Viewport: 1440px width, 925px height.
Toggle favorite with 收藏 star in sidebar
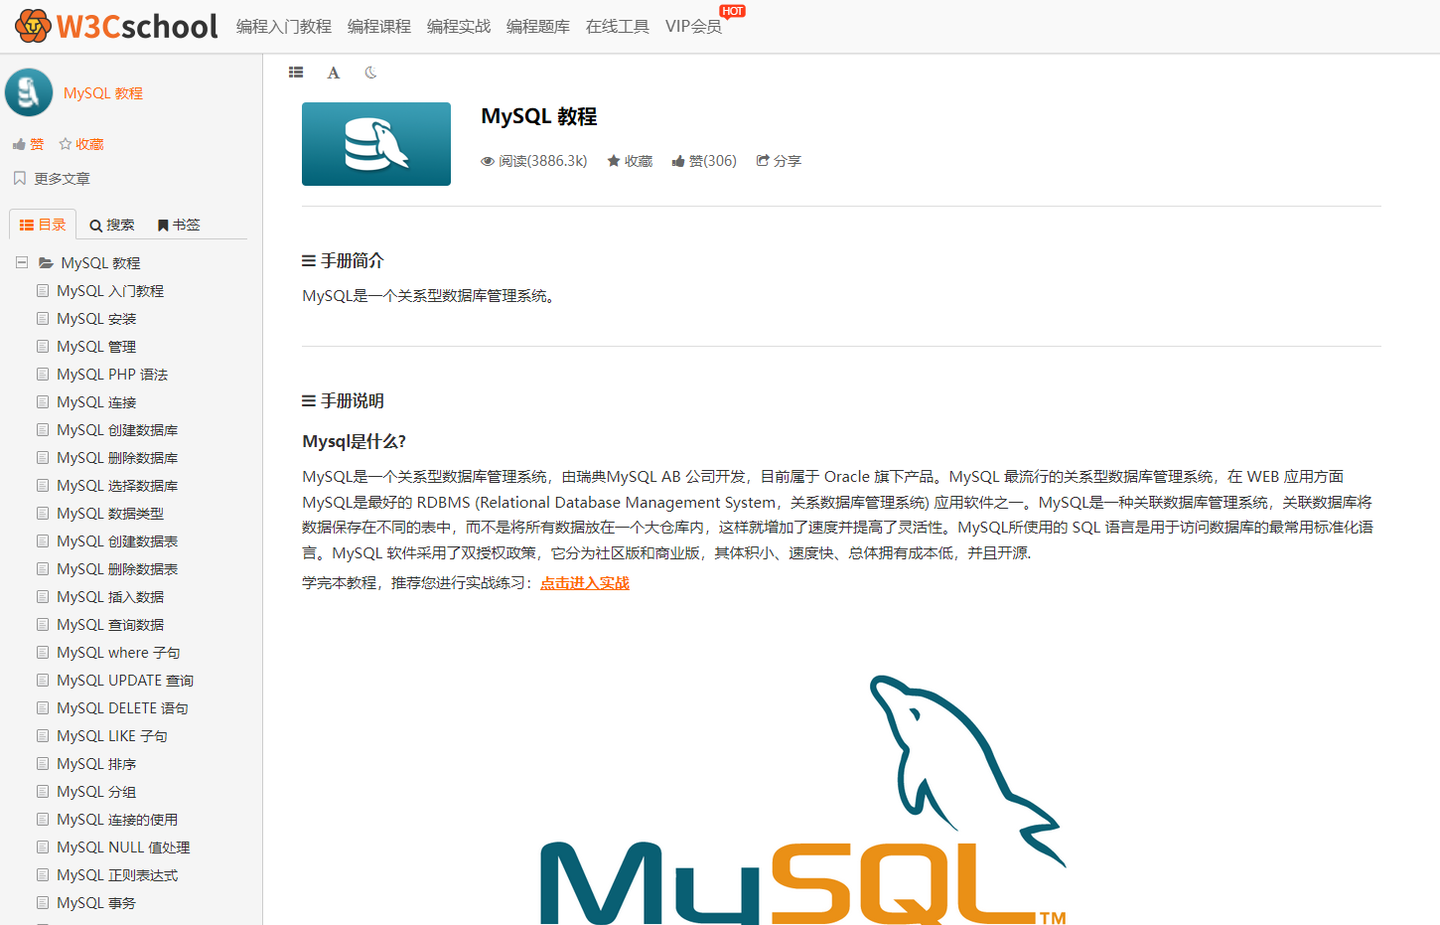click(x=79, y=143)
